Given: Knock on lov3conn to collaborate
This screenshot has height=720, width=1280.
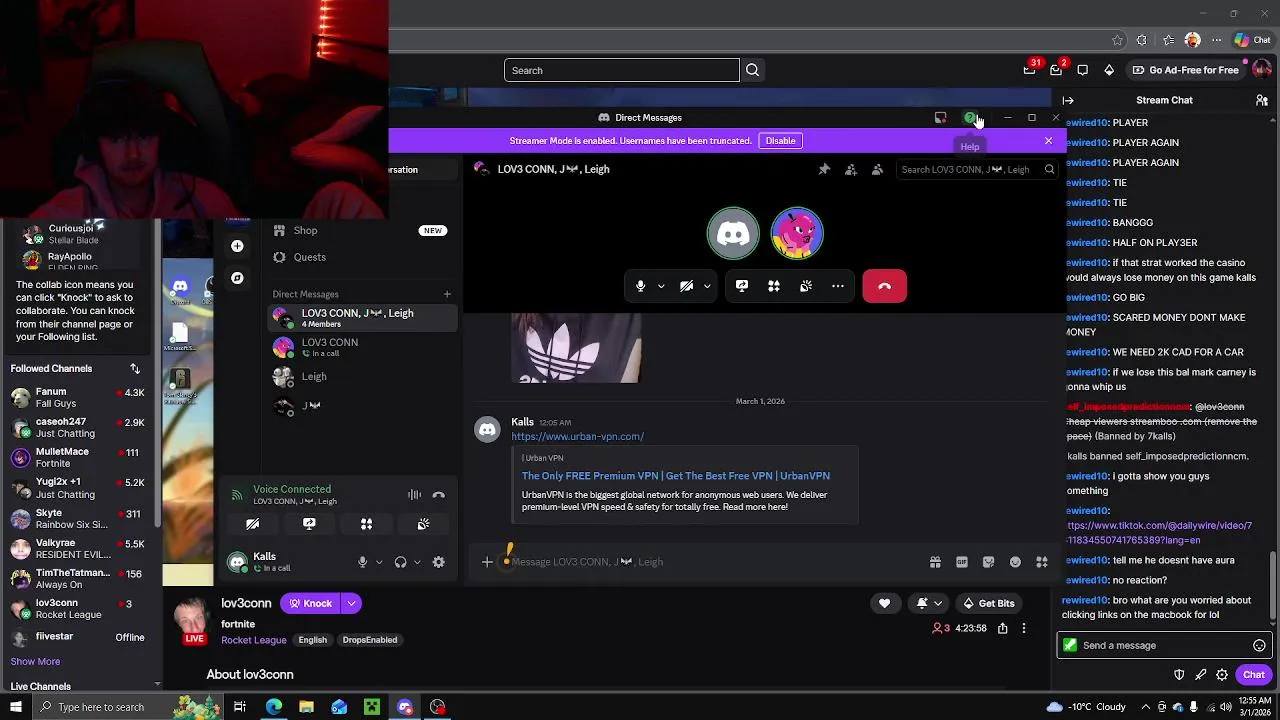Looking at the screenshot, I should tap(310, 603).
